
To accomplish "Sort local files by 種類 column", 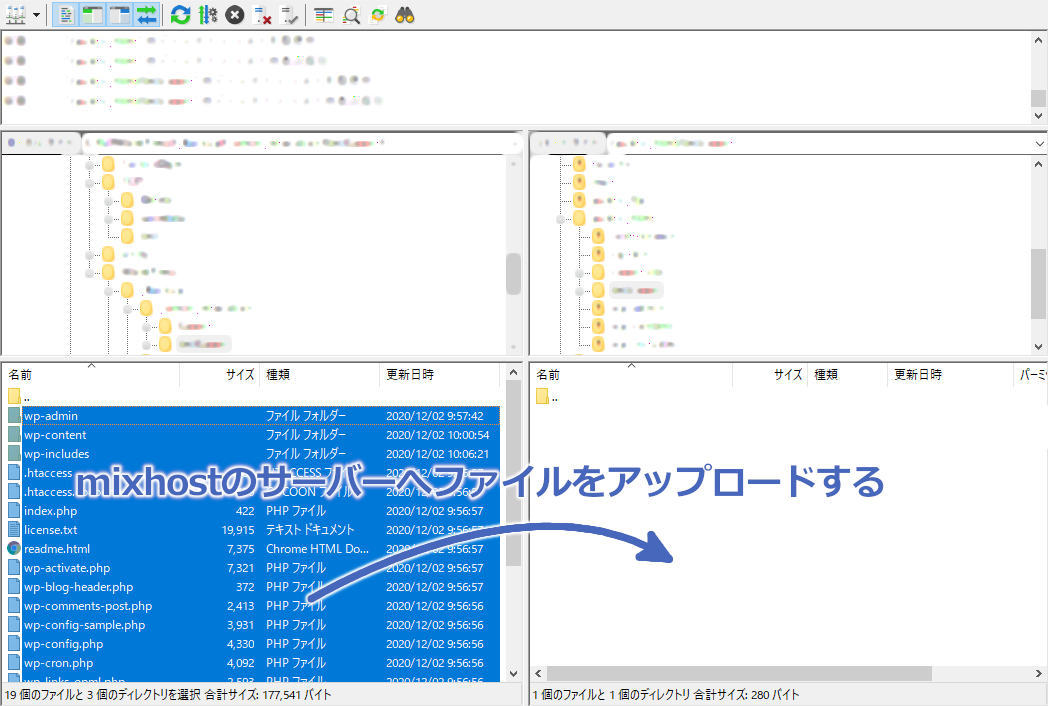I will tap(319, 375).
